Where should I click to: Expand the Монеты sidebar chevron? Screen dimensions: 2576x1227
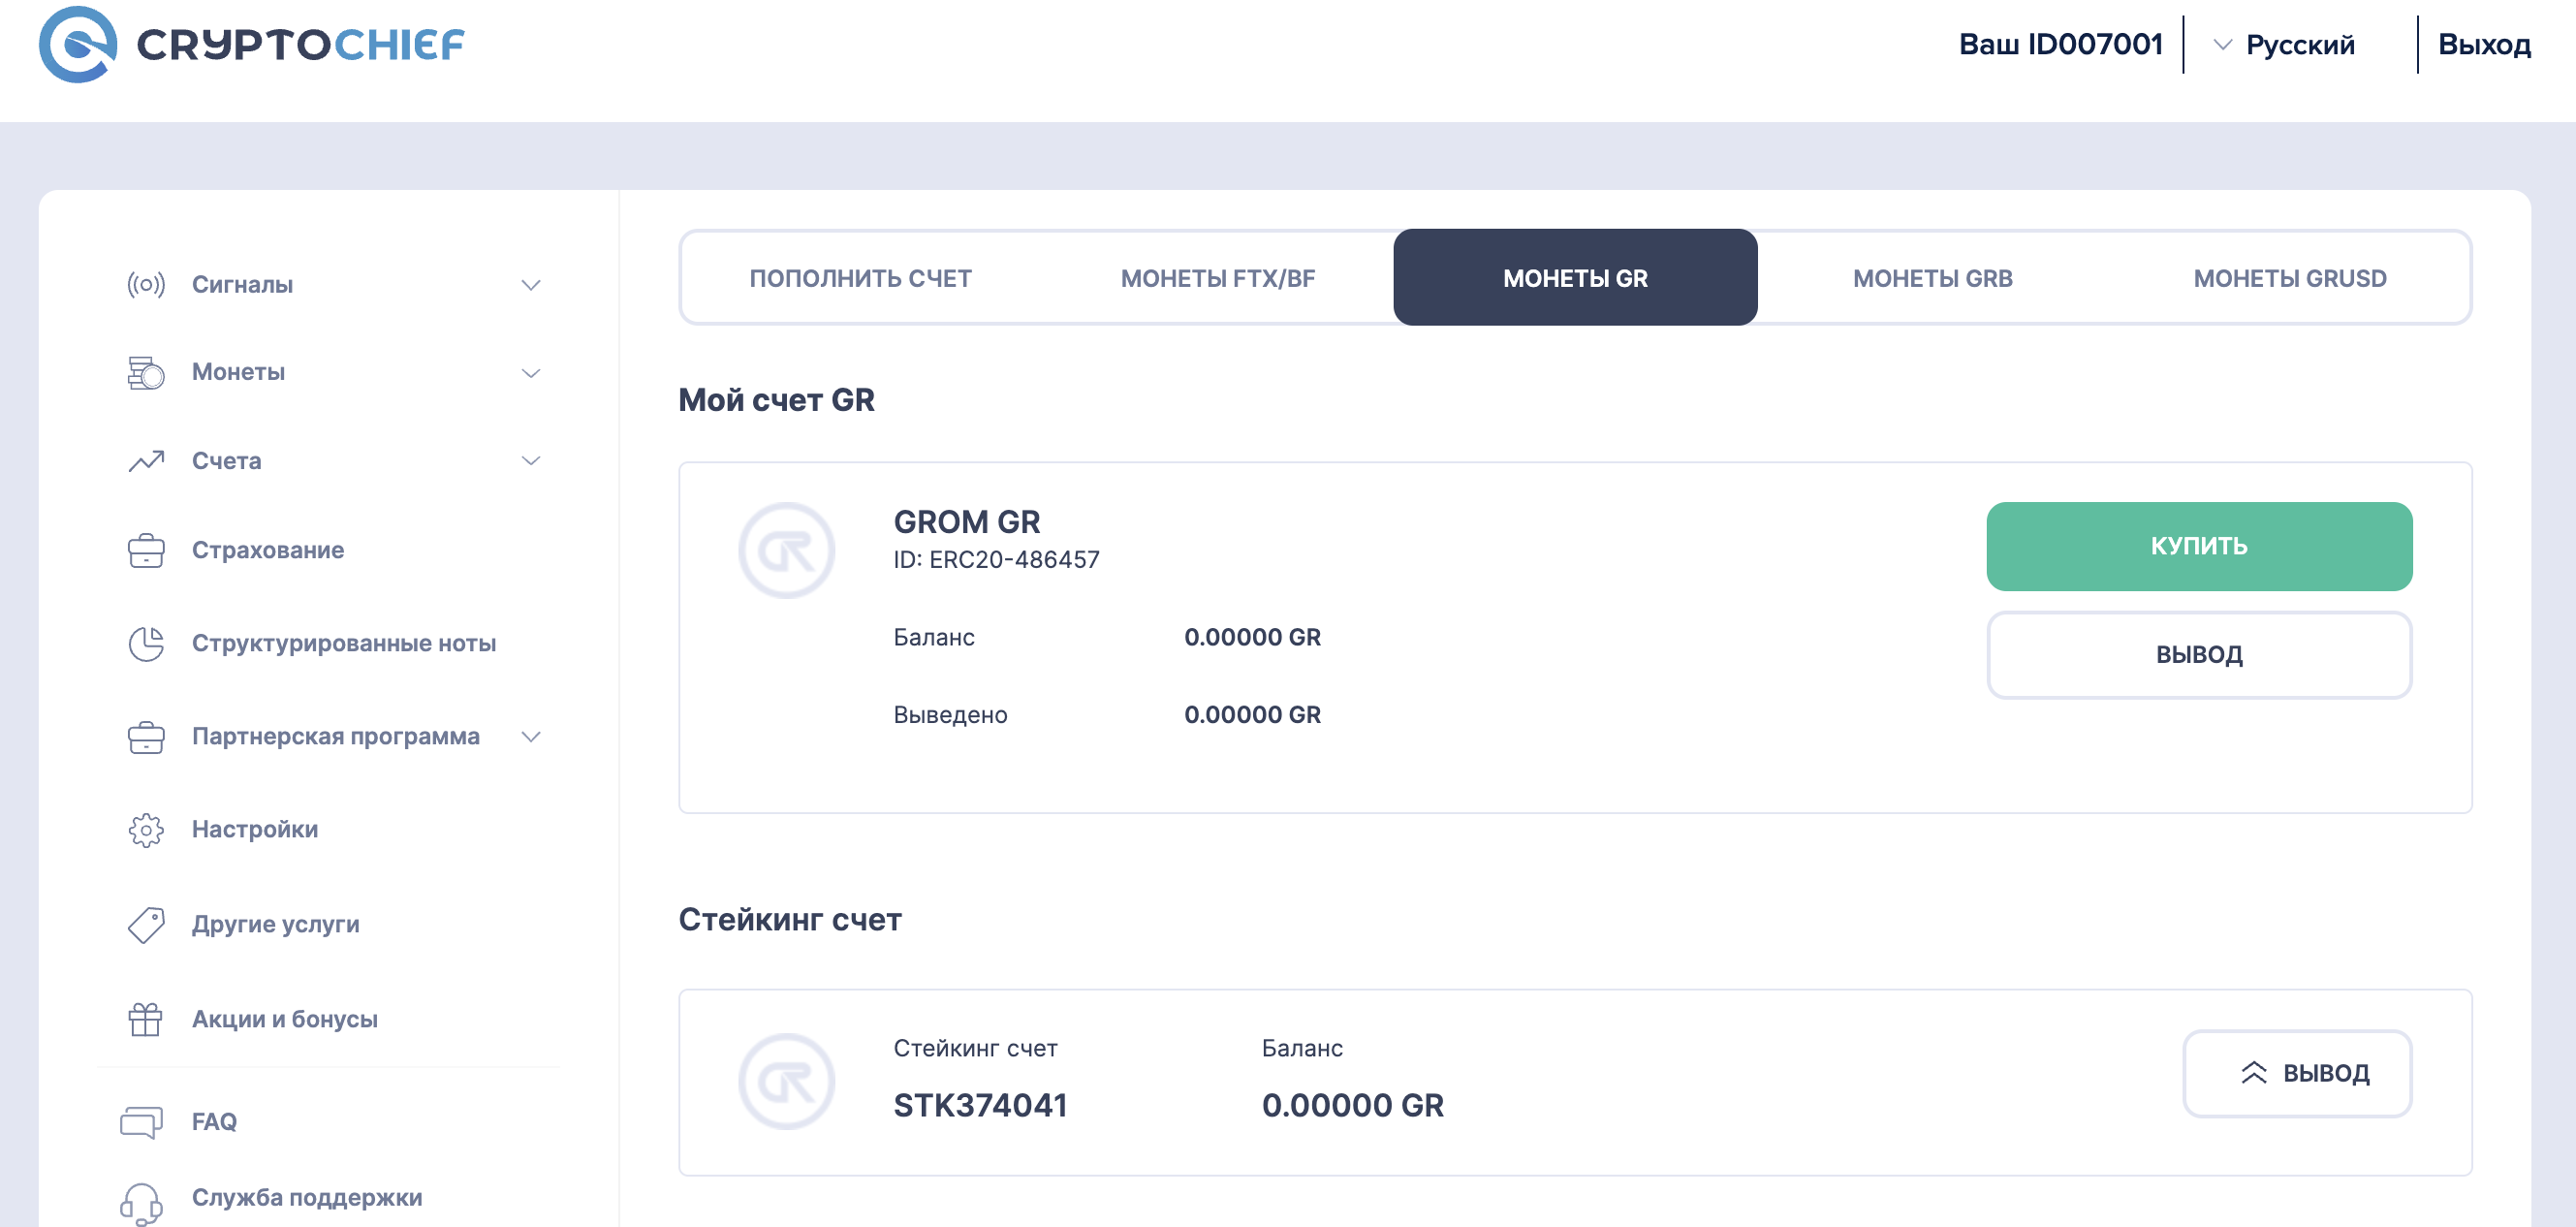(531, 373)
